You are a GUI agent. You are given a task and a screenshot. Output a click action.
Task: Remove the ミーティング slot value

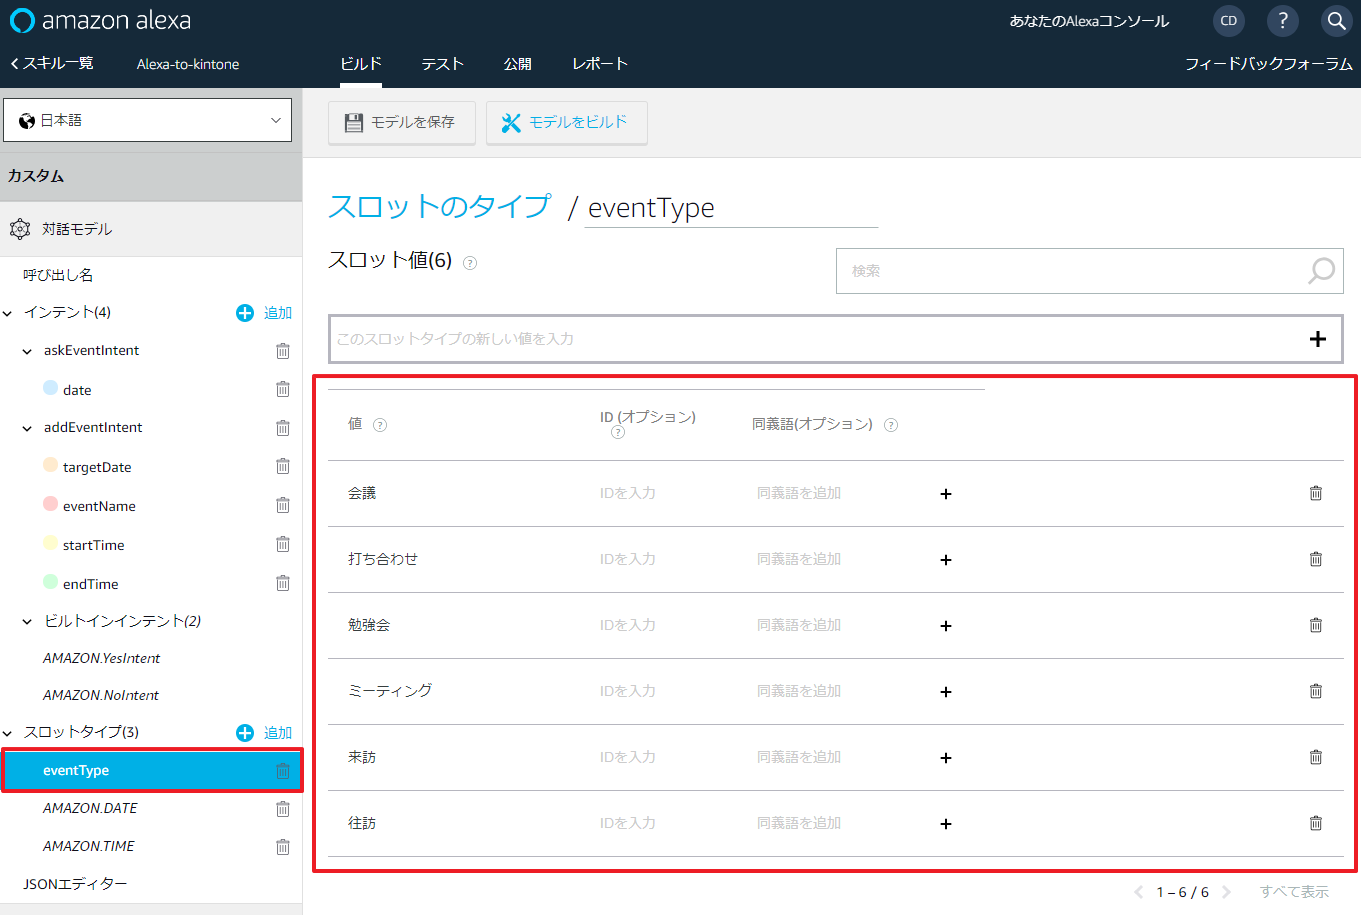click(x=1316, y=691)
